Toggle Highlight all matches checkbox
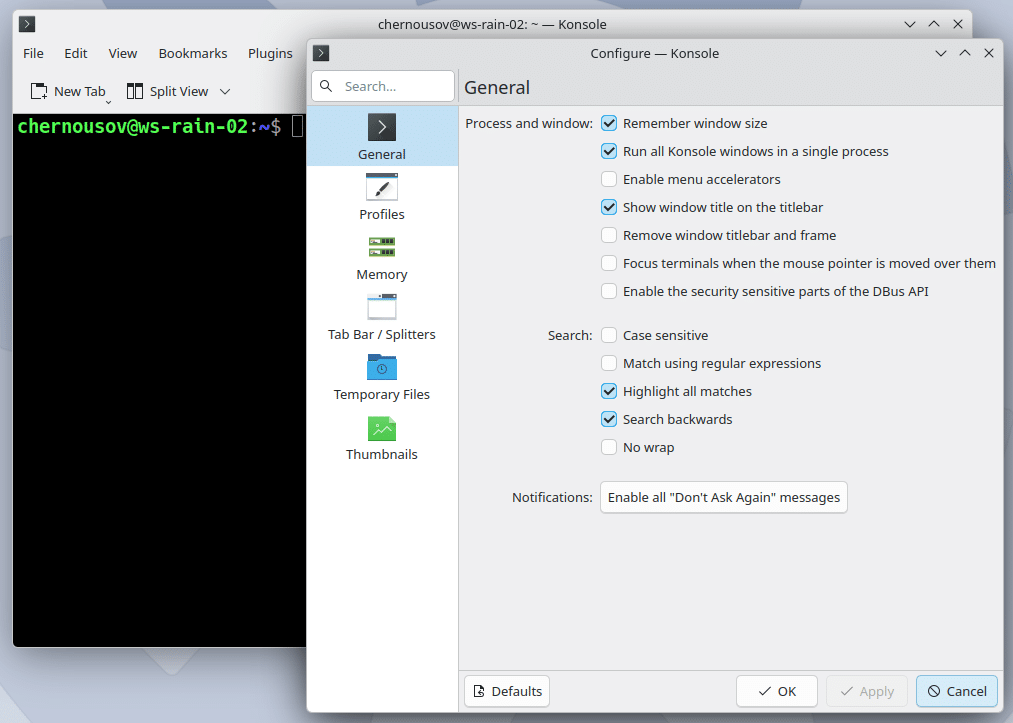Viewport: 1013px width, 723px height. click(609, 392)
